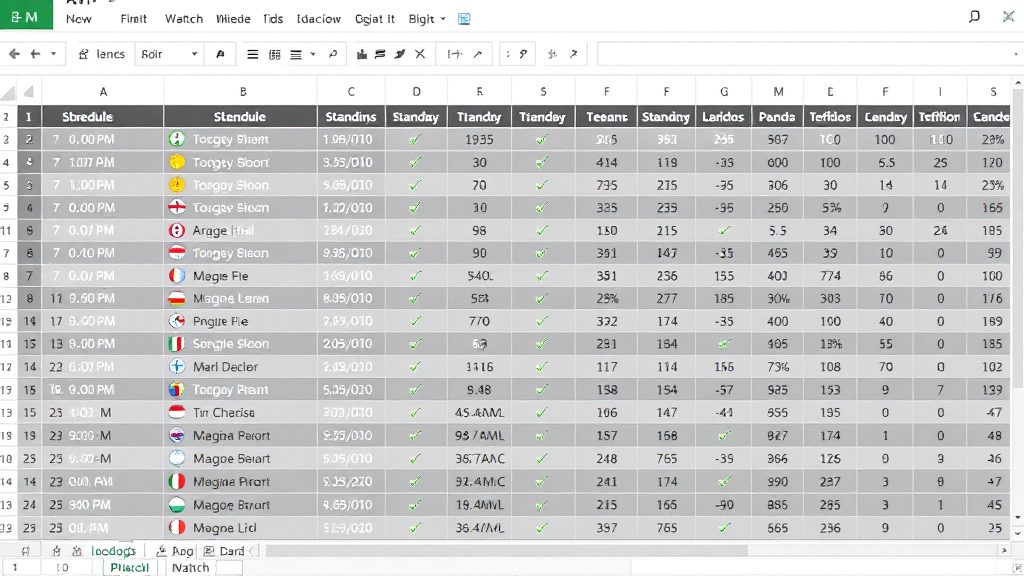Open the Wiiede menu

click(233, 19)
